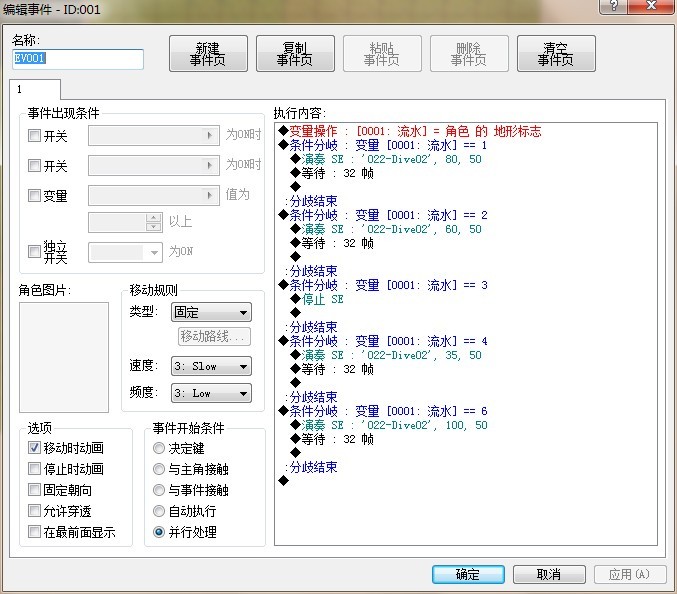Open the first 开关 selector arrow
The image size is (677, 594).
click(210, 136)
